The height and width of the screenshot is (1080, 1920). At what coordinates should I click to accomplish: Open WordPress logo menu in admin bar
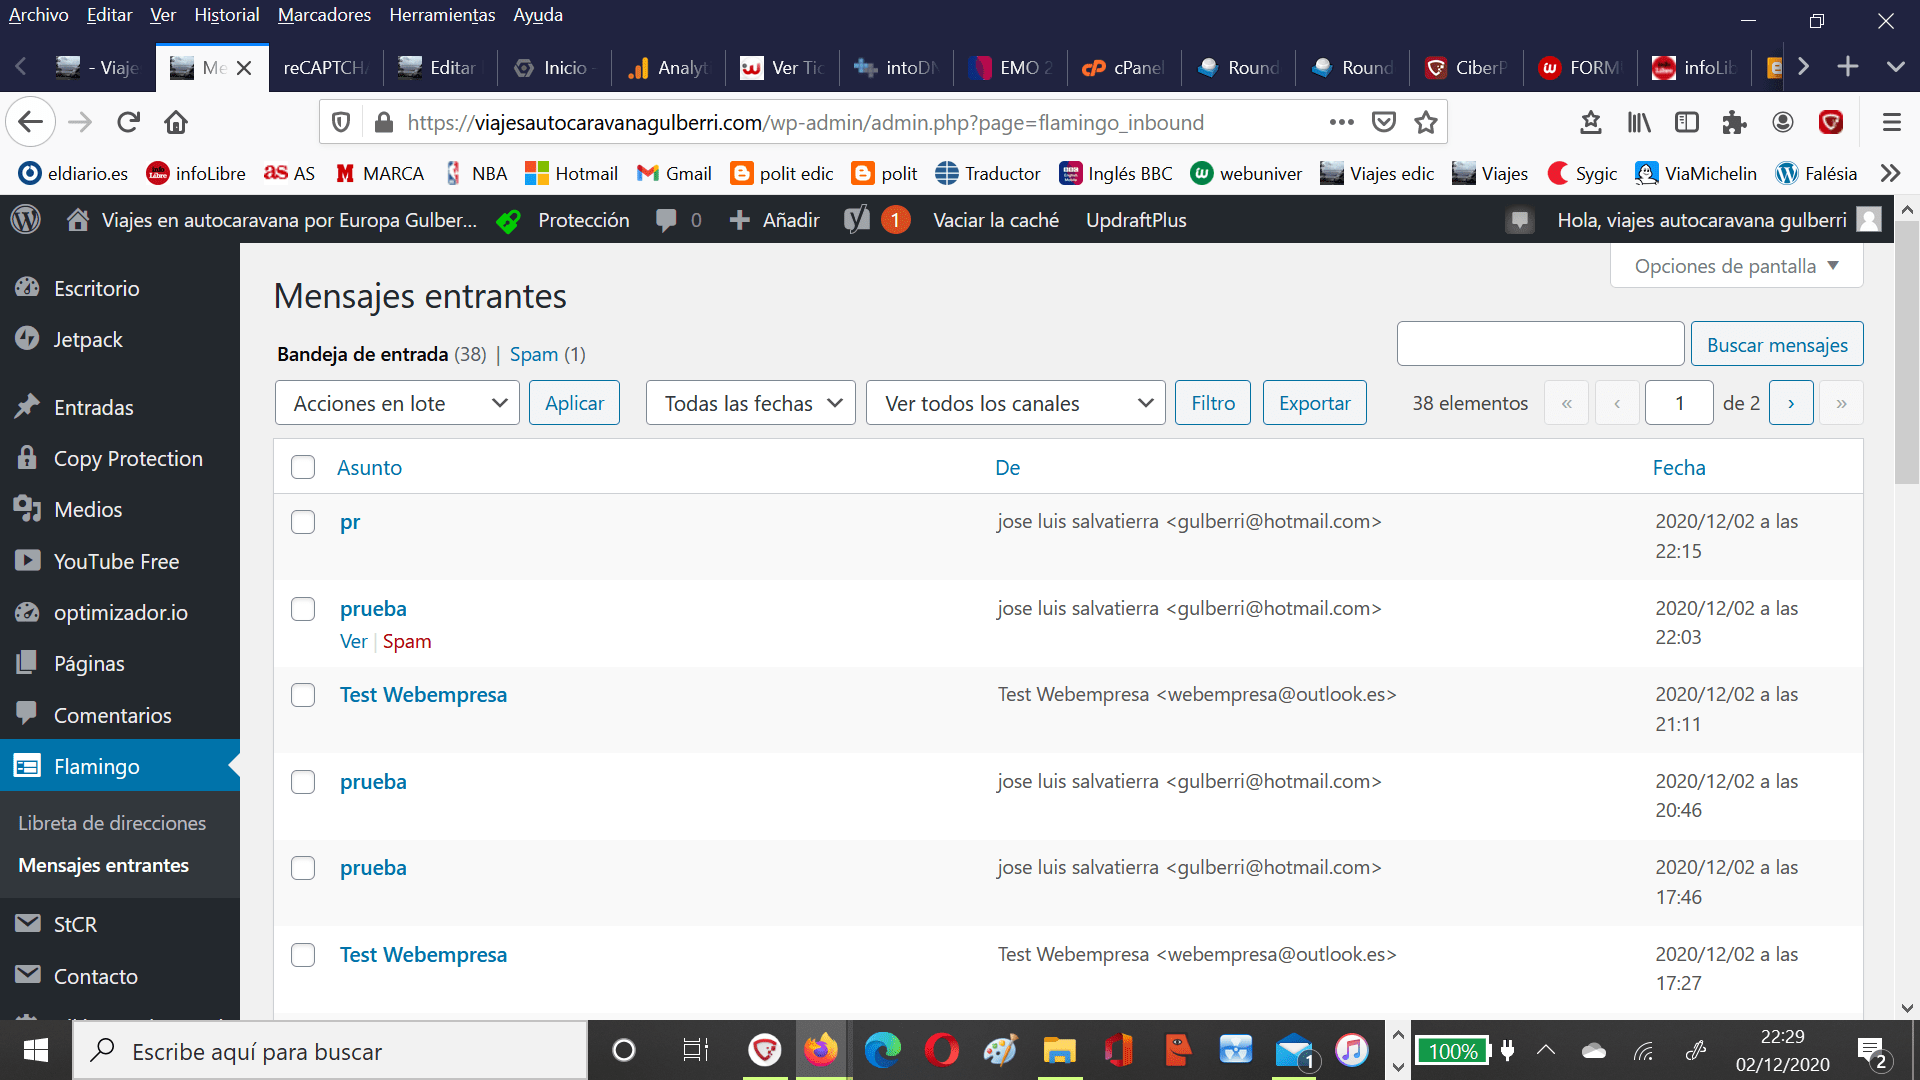pos(26,220)
